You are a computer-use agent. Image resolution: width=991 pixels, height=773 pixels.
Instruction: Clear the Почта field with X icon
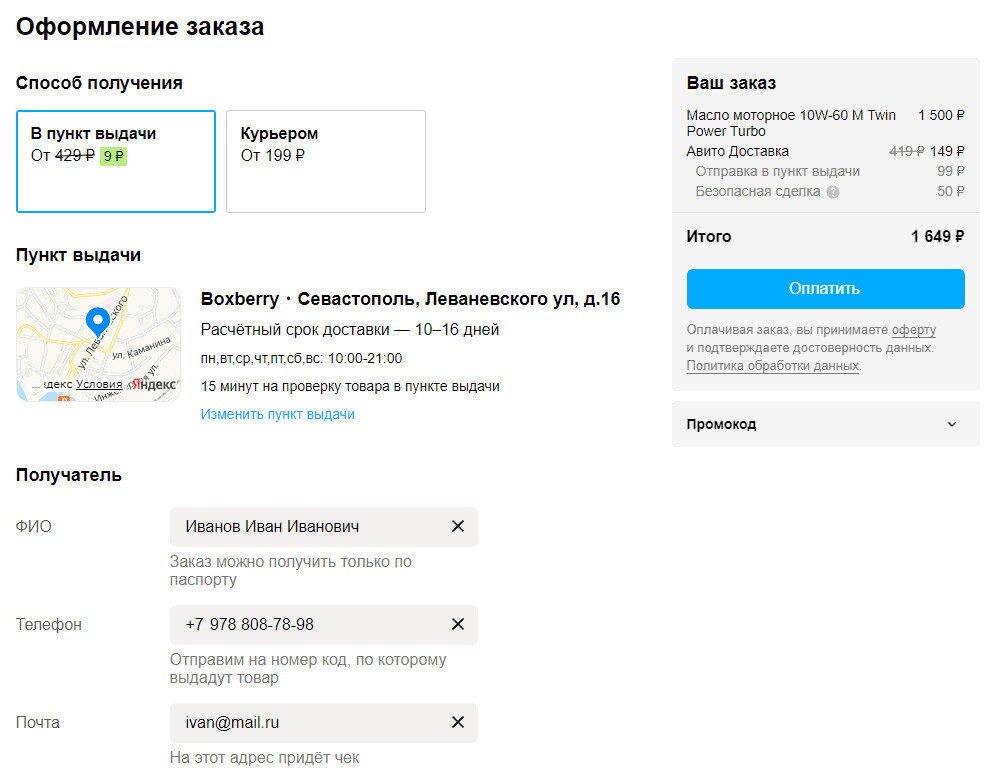pos(458,722)
